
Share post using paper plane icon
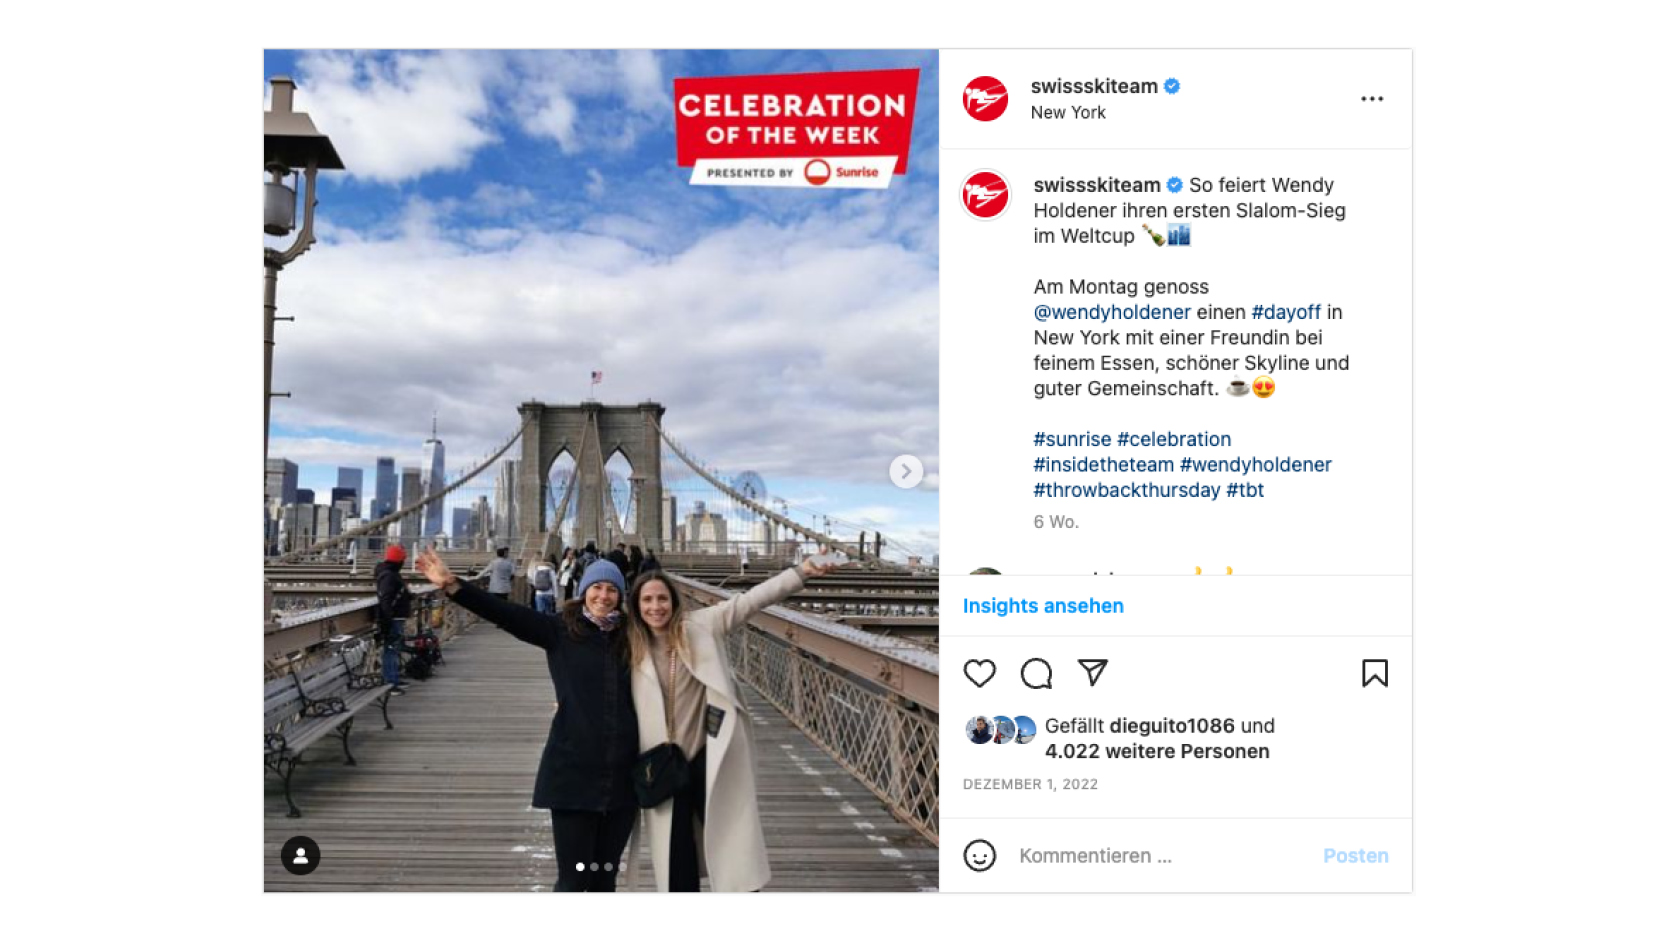pyautogui.click(x=1092, y=672)
